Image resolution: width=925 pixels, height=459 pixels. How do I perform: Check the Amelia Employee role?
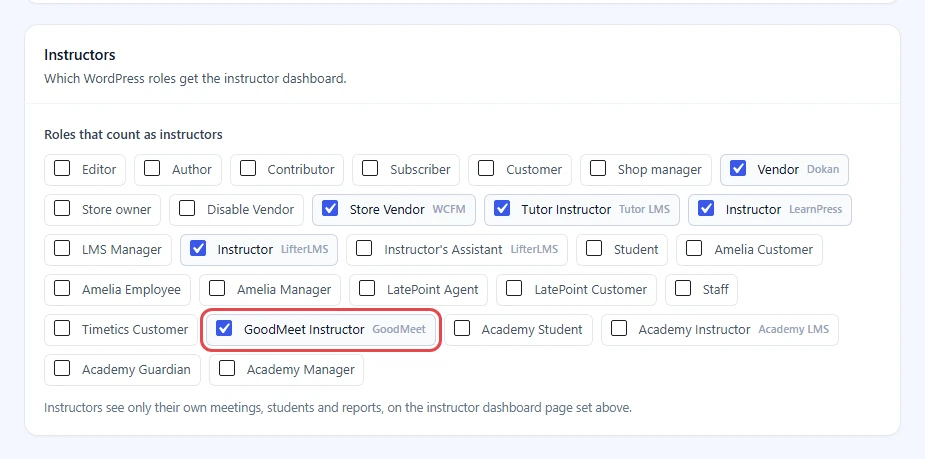tap(62, 289)
